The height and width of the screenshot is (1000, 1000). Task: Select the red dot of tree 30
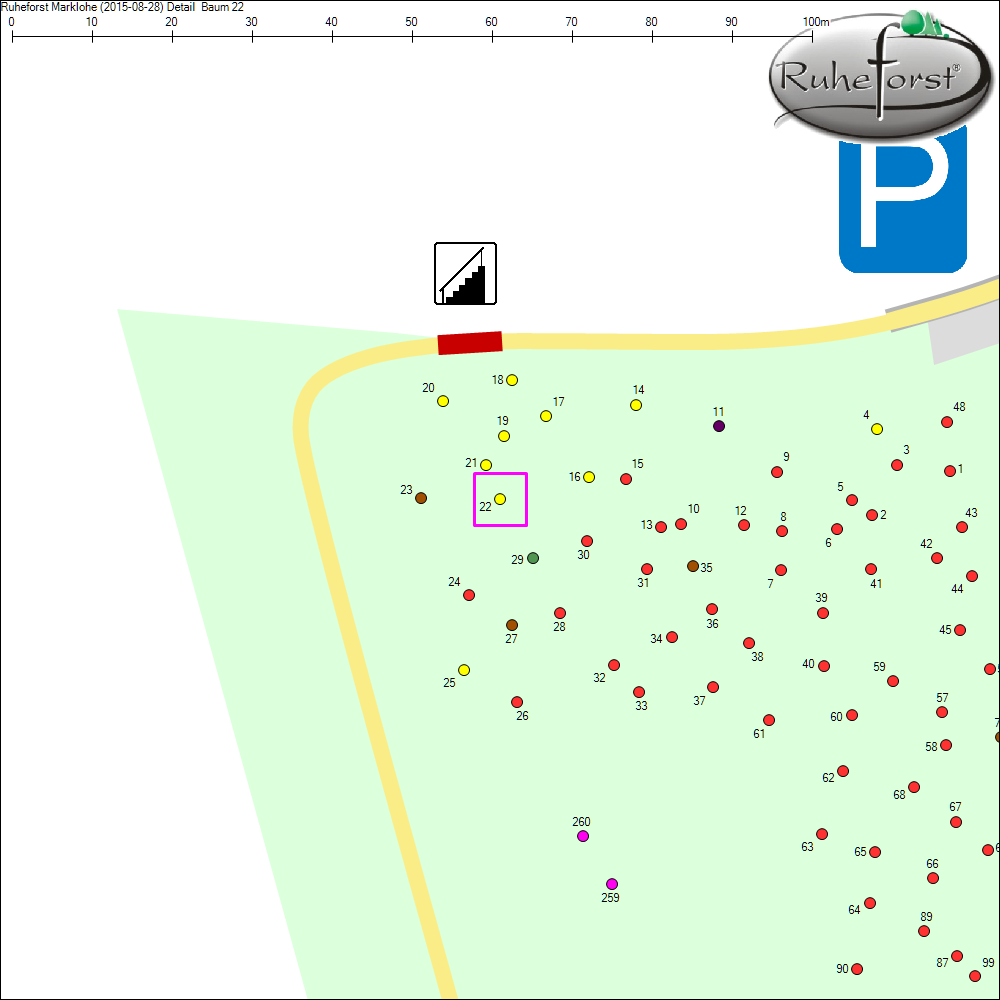[587, 541]
